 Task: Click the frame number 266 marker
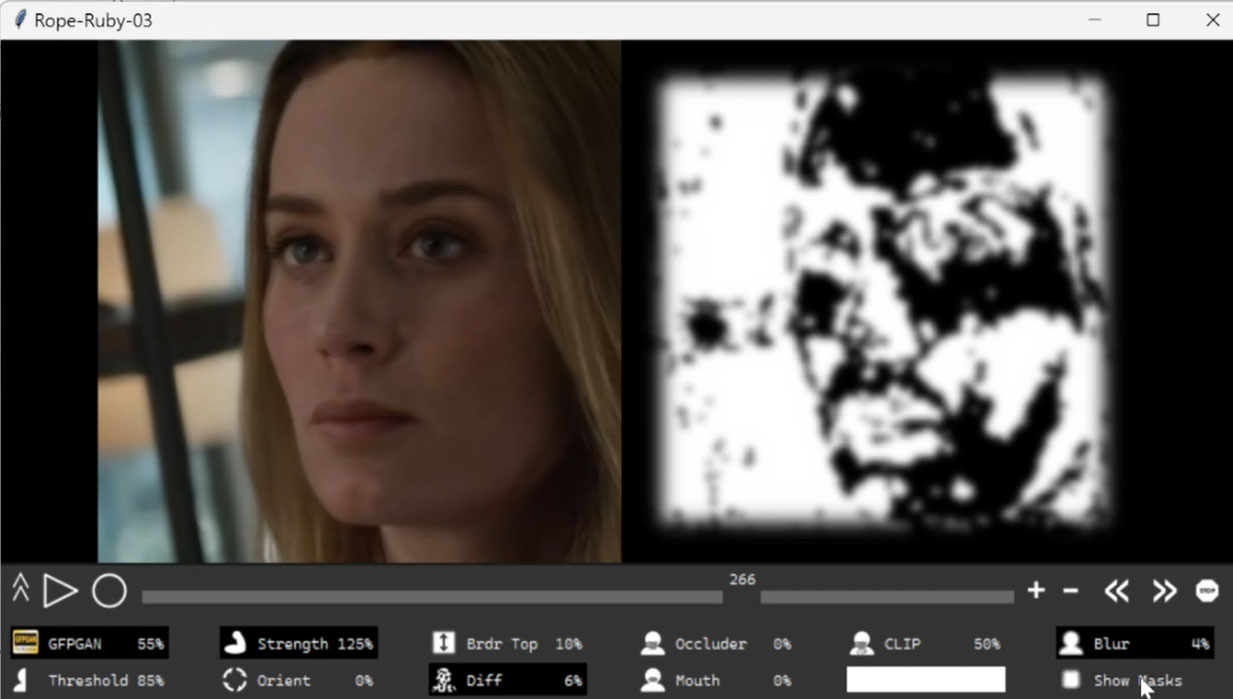742,579
